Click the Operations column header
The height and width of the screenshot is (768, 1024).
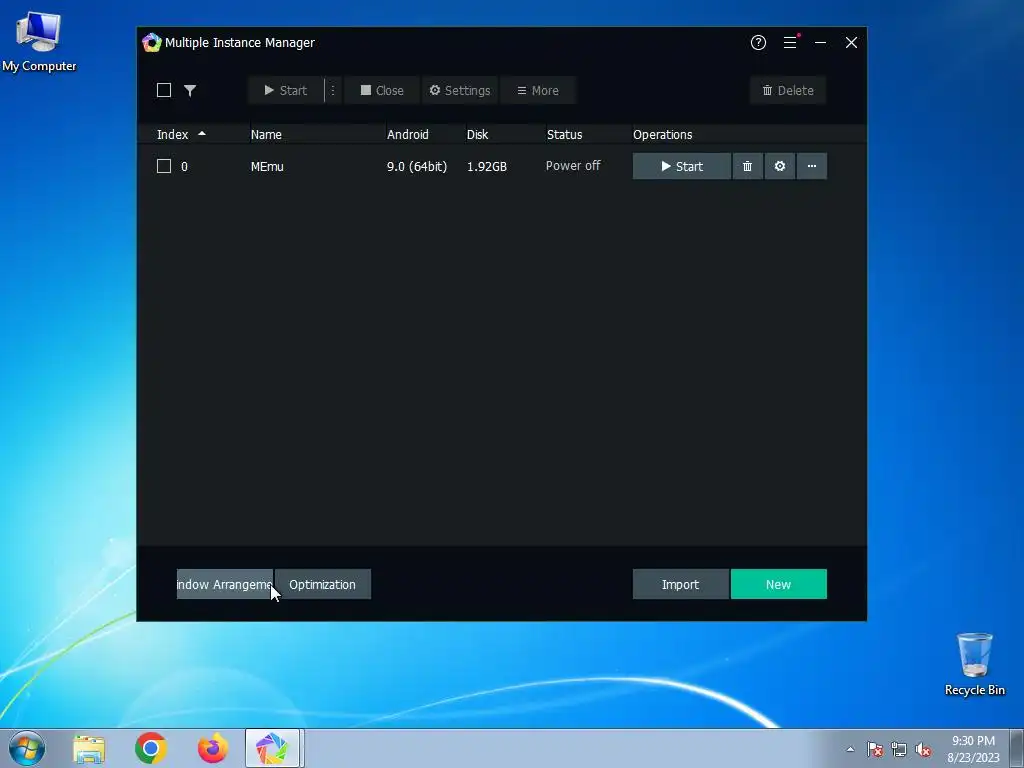(662, 135)
